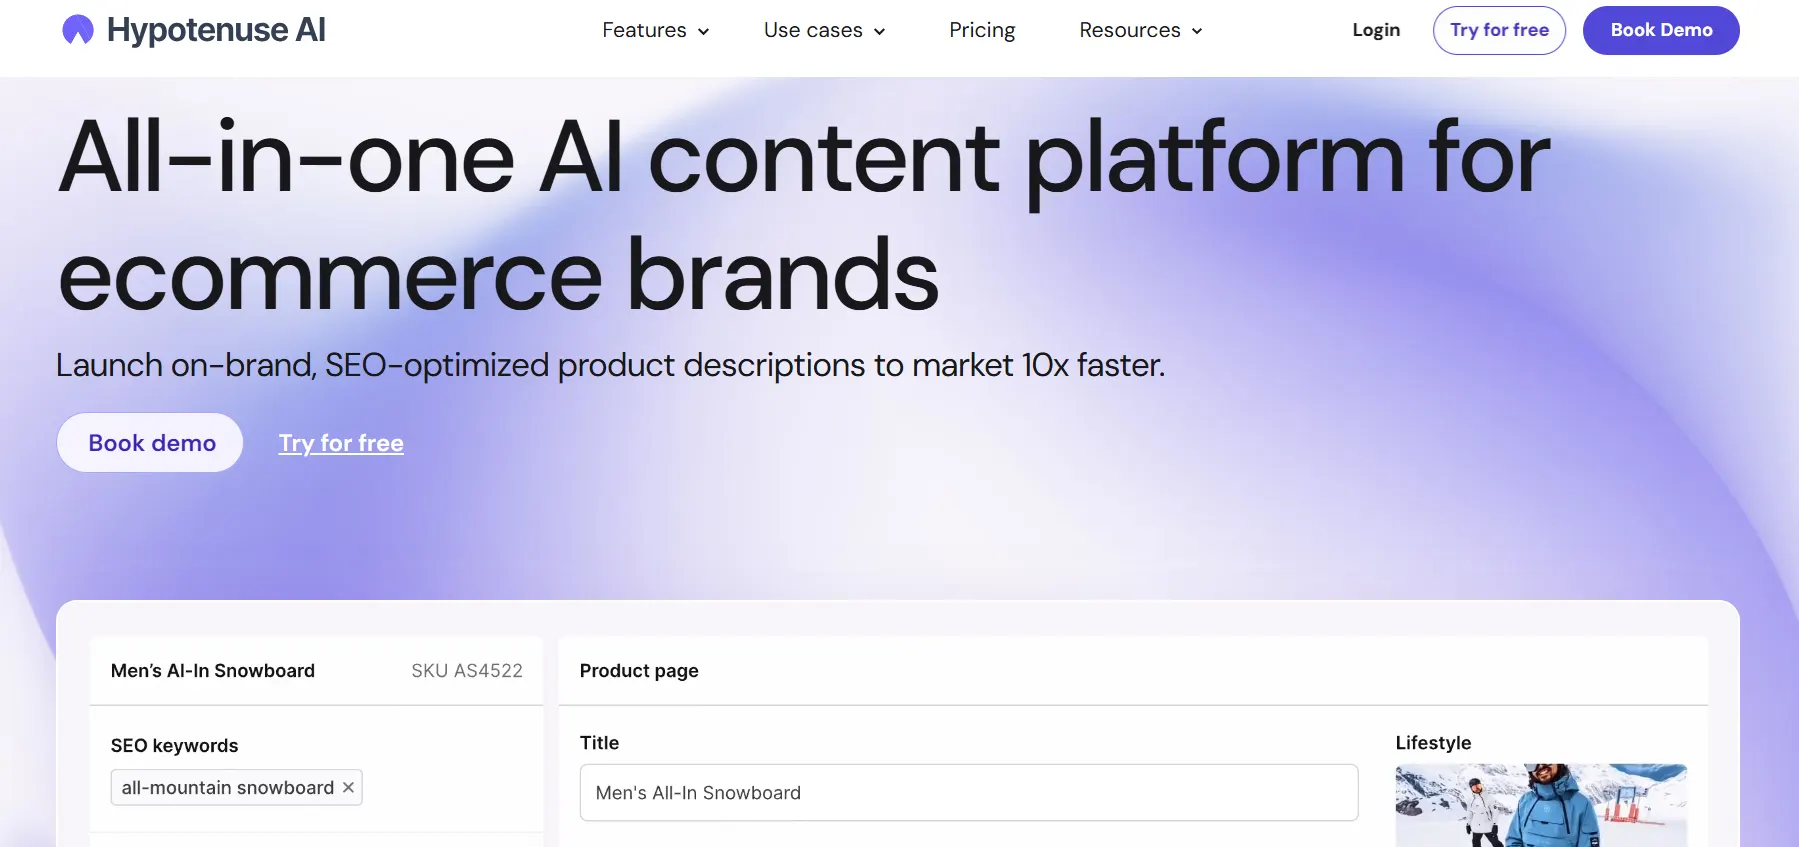Click the Hypotenuse AI wordmark text
Viewport: 1799px width, 847px height.
coord(216,30)
